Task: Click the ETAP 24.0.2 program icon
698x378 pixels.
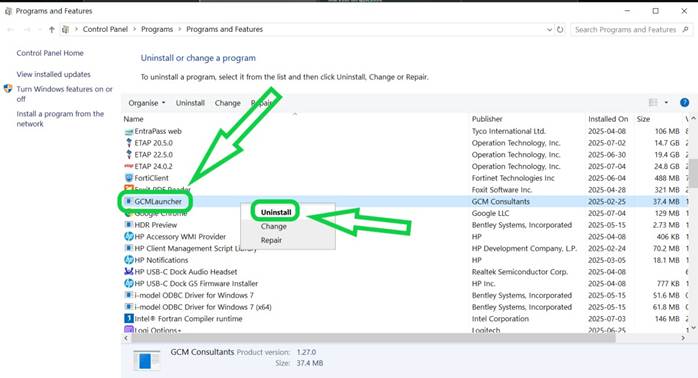Action: tap(129, 166)
